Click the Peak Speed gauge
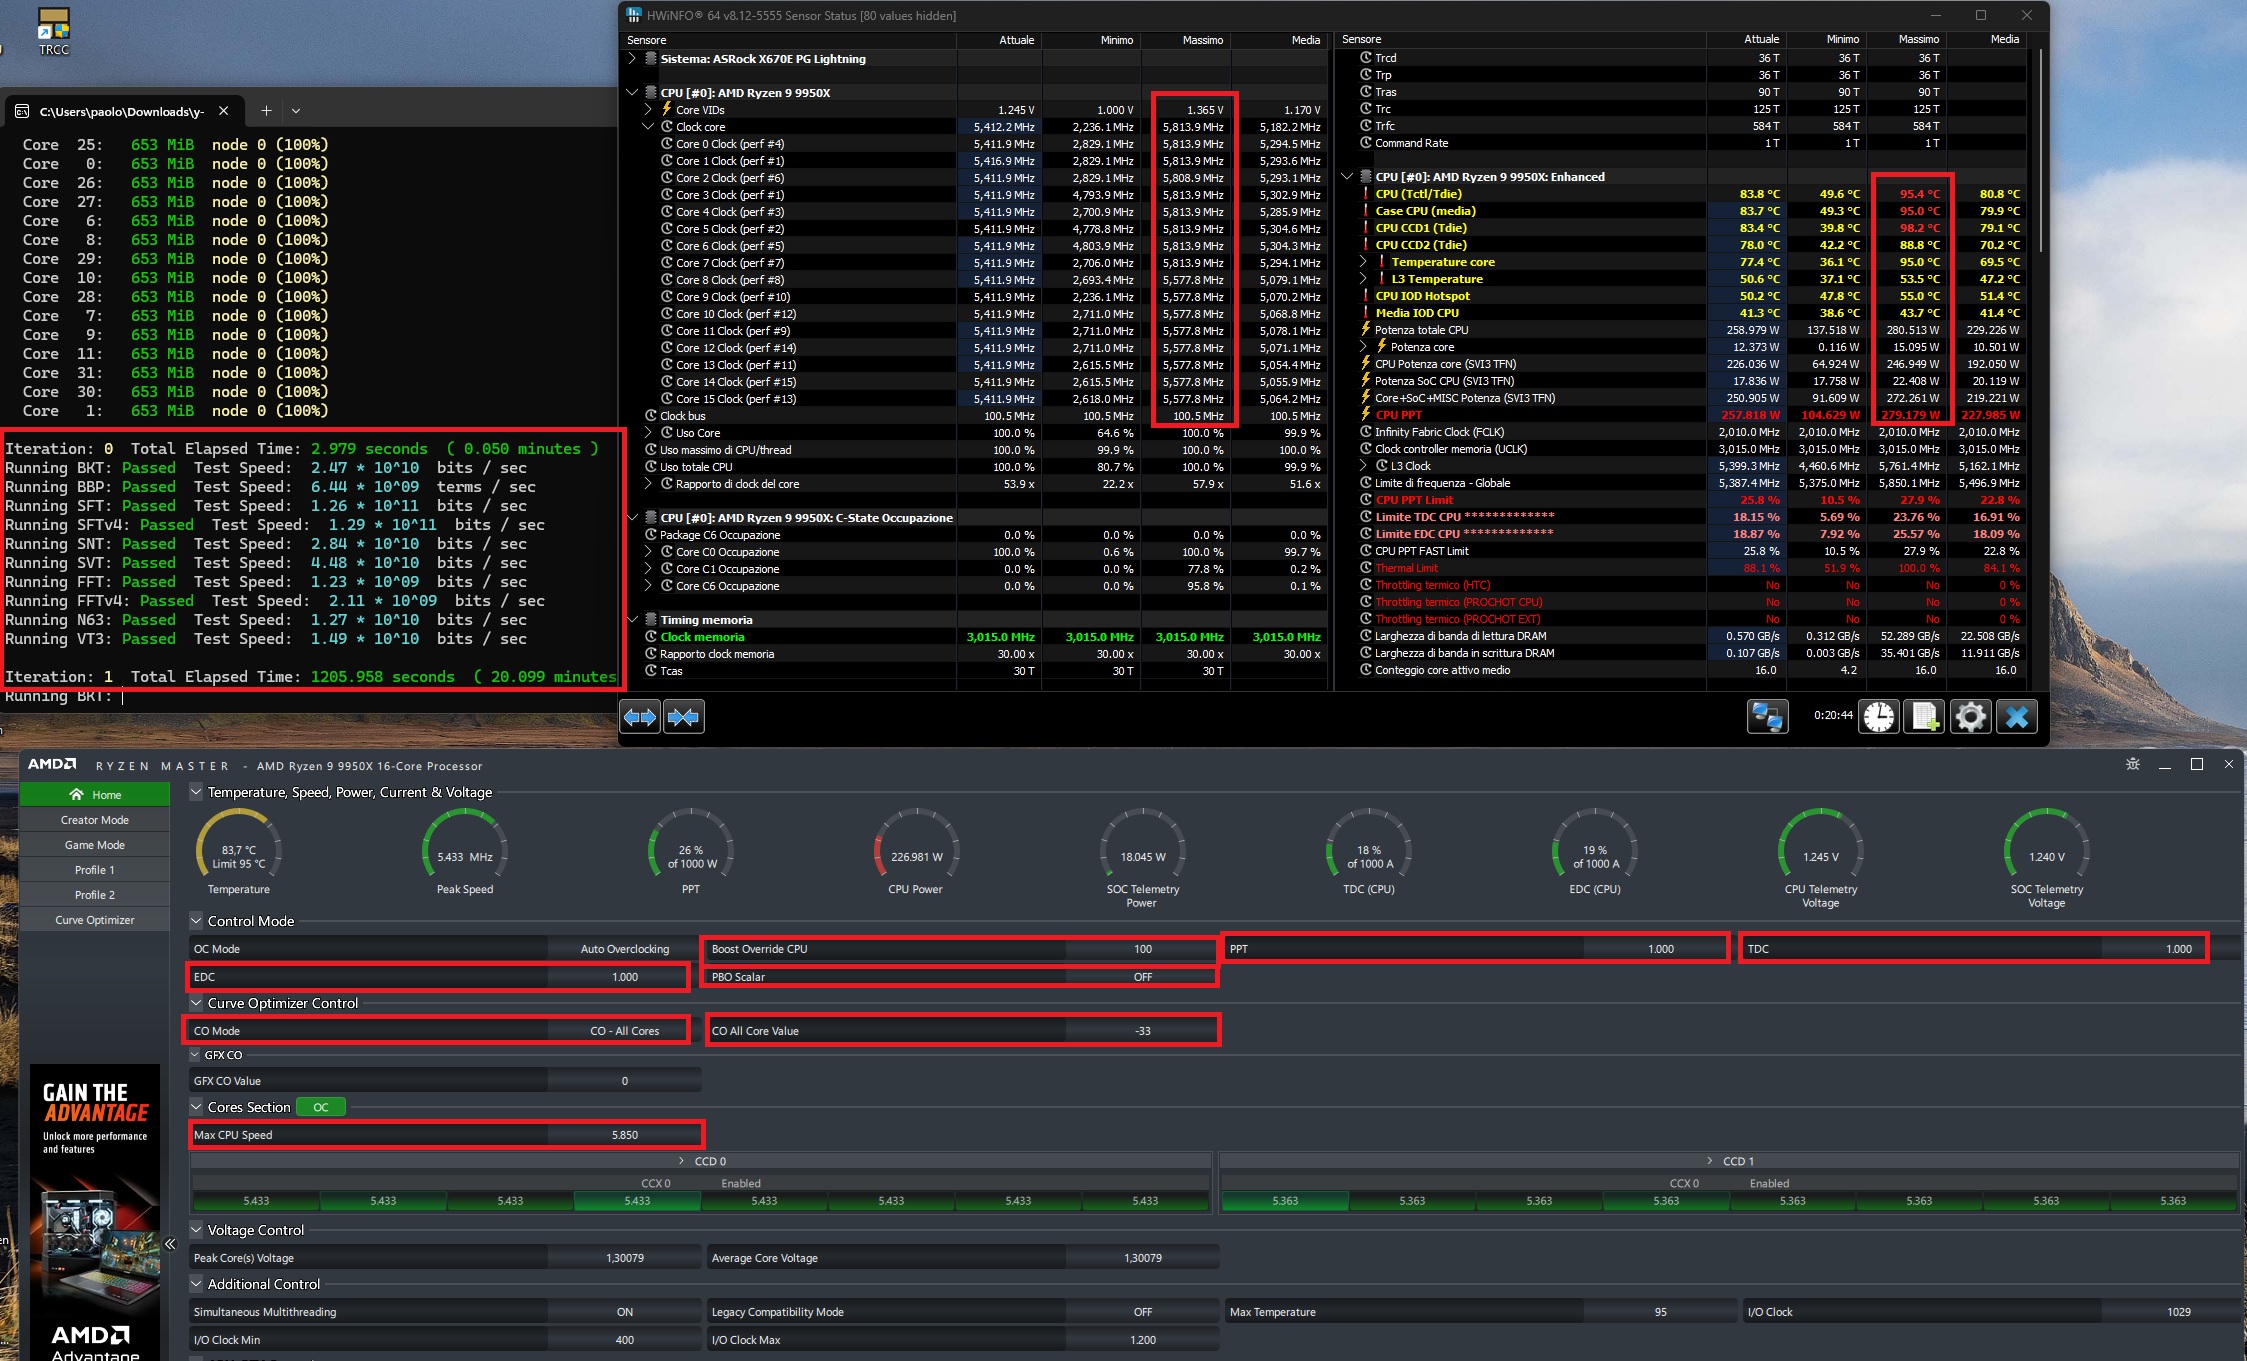The image size is (2247, 1361). point(465,851)
